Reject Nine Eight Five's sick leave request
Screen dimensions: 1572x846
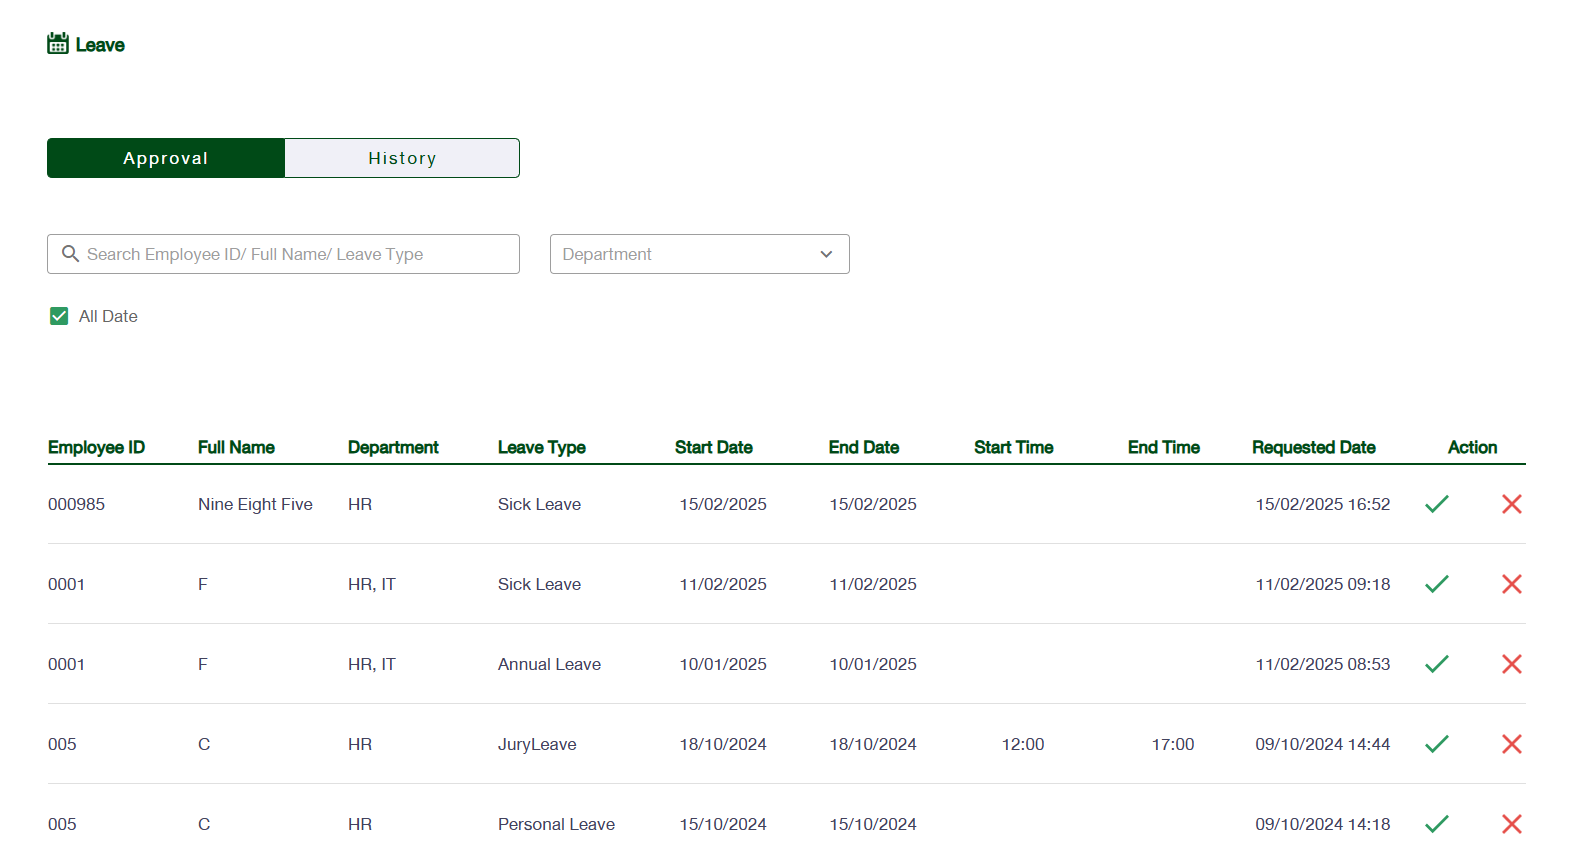(1511, 504)
